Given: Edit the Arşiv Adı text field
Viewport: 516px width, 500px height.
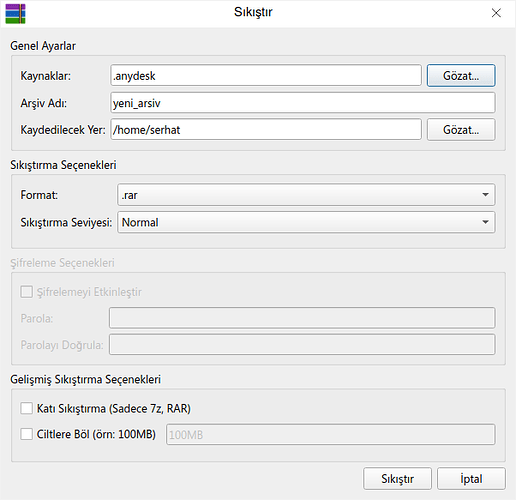Looking at the screenshot, I should (x=303, y=103).
